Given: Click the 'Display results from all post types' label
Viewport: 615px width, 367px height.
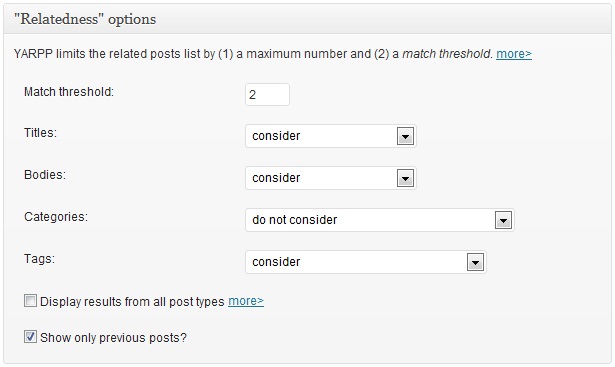Looking at the screenshot, I should pos(132,302).
